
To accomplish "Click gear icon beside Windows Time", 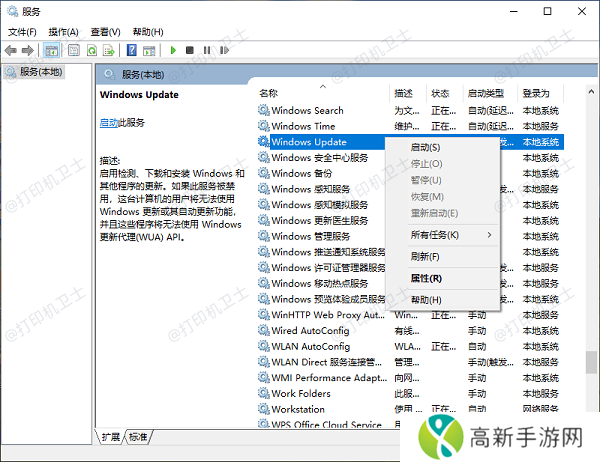I will (263, 126).
